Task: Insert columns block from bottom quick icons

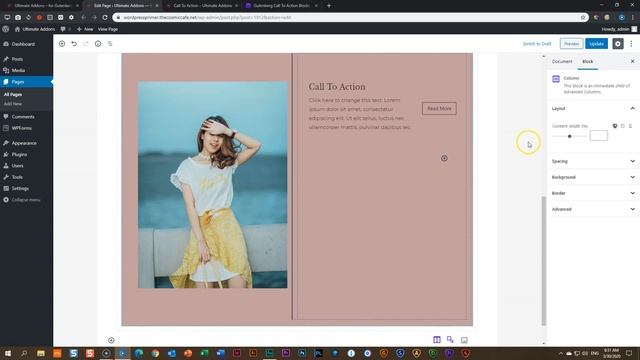Action: pos(437,340)
